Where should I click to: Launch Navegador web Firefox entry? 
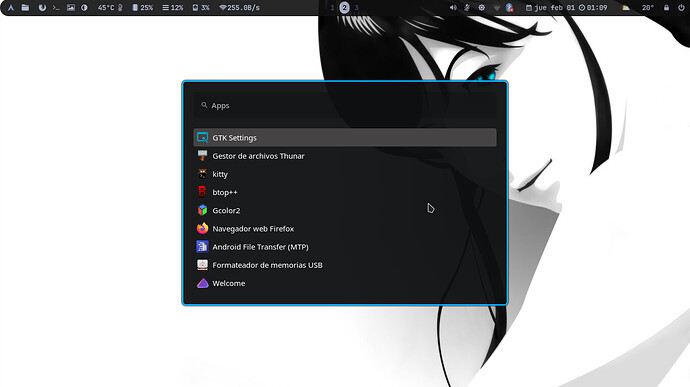[345, 229]
